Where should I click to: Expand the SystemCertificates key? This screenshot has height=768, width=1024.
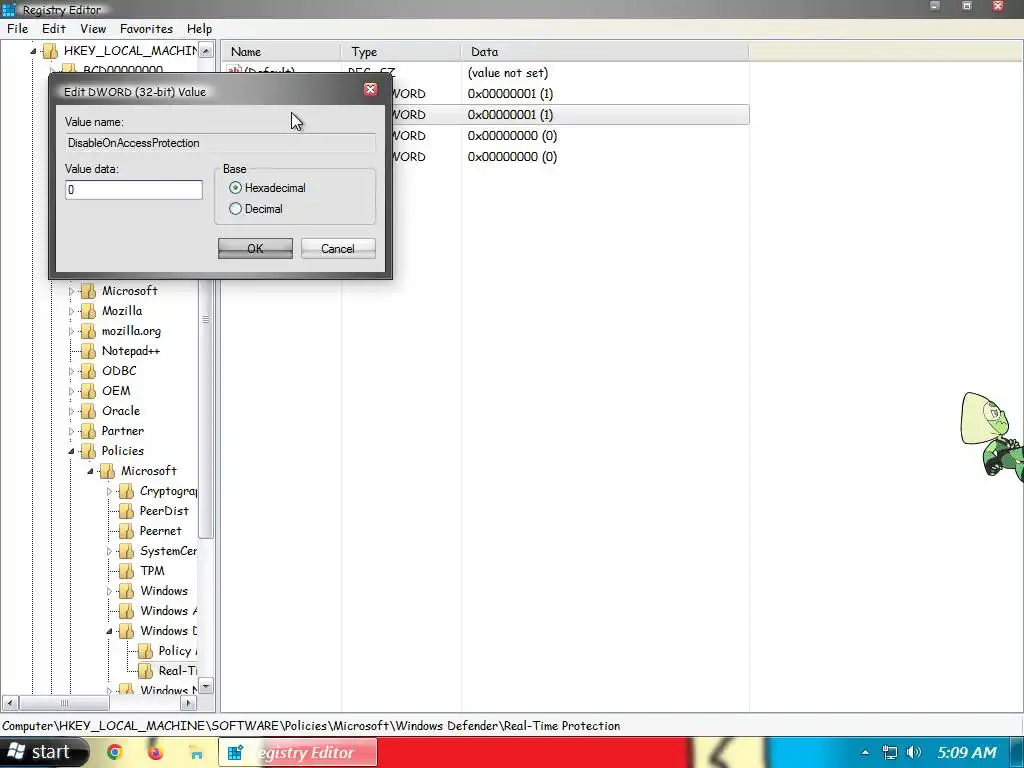click(110, 552)
